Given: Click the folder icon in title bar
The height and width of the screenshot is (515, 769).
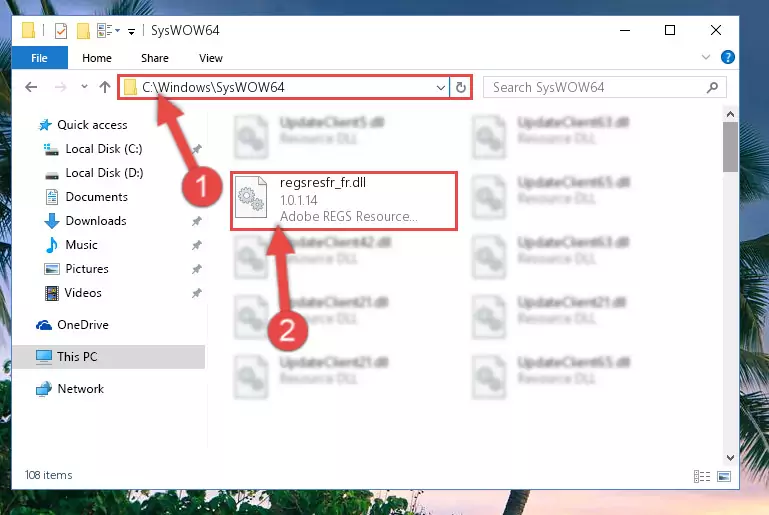Looking at the screenshot, I should coord(28,30).
